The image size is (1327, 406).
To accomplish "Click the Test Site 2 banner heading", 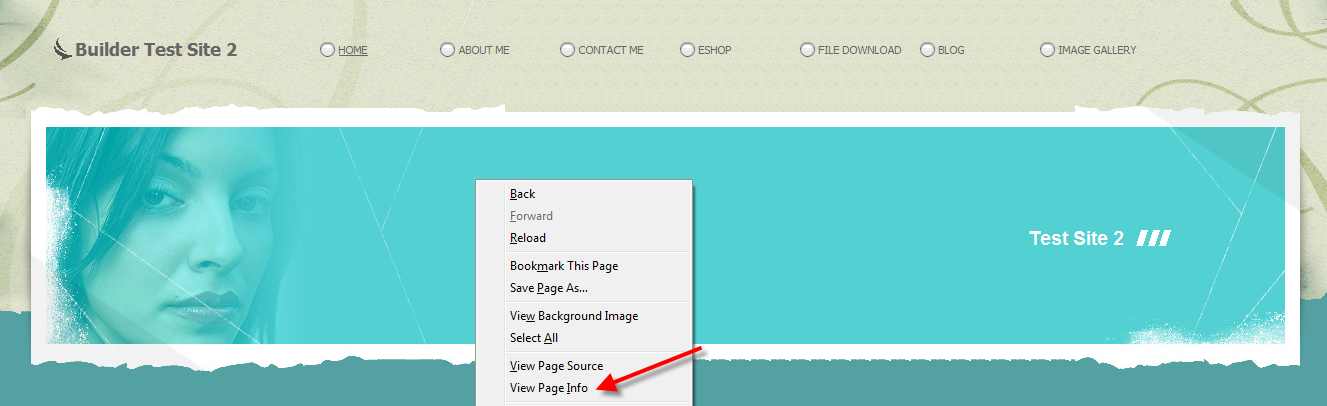I will coord(1076,238).
